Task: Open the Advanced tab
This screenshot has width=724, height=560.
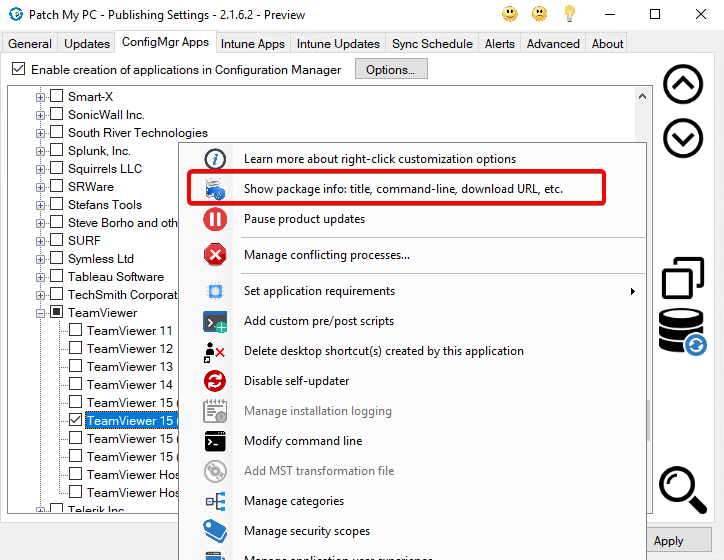Action: coord(553,44)
